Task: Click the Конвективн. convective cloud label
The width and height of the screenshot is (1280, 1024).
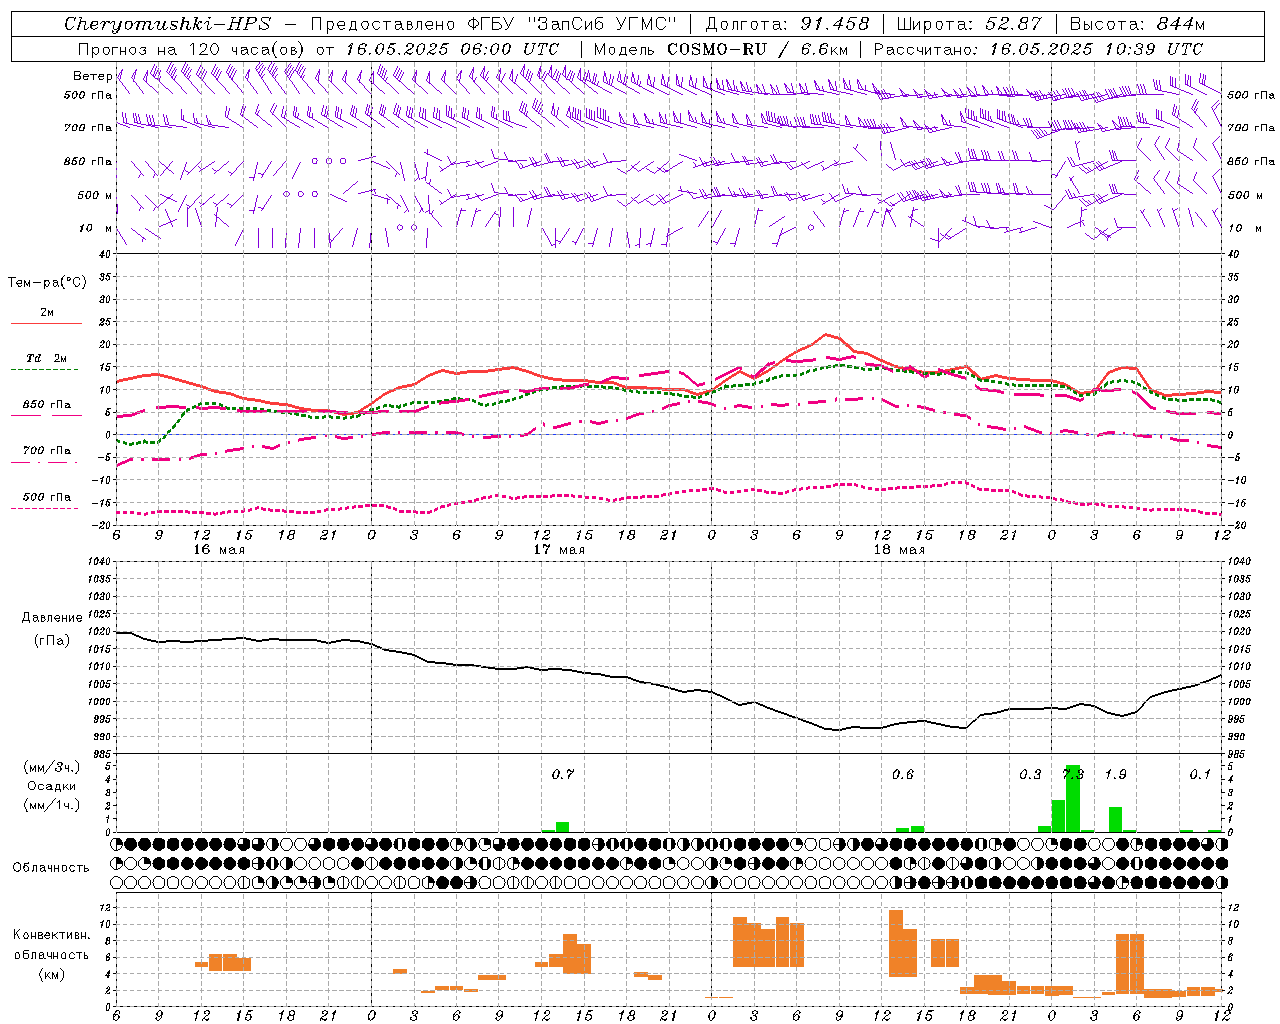Action: tap(51, 935)
